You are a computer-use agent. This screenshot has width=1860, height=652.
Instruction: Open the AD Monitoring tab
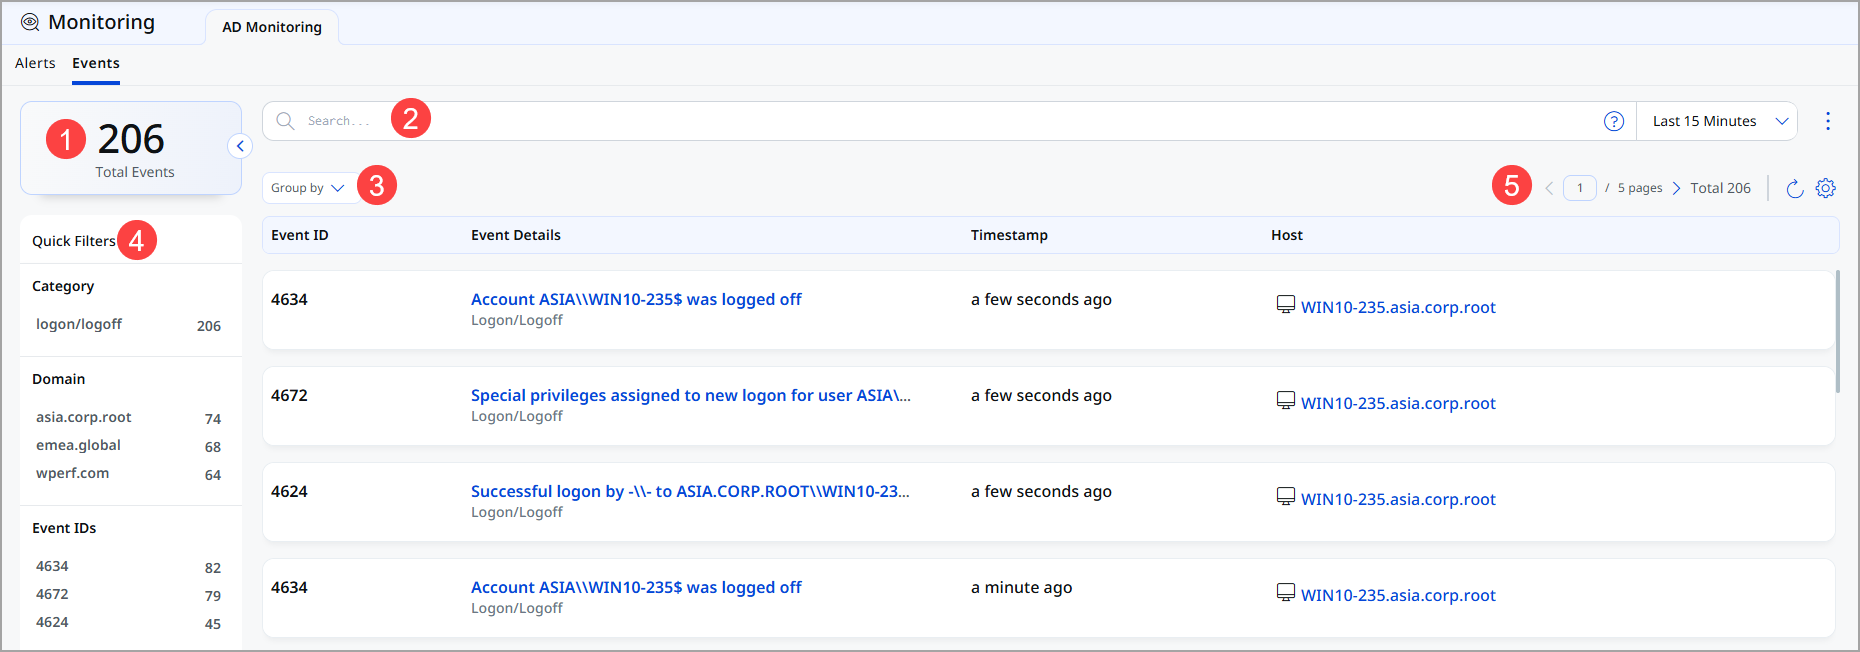tap(272, 27)
